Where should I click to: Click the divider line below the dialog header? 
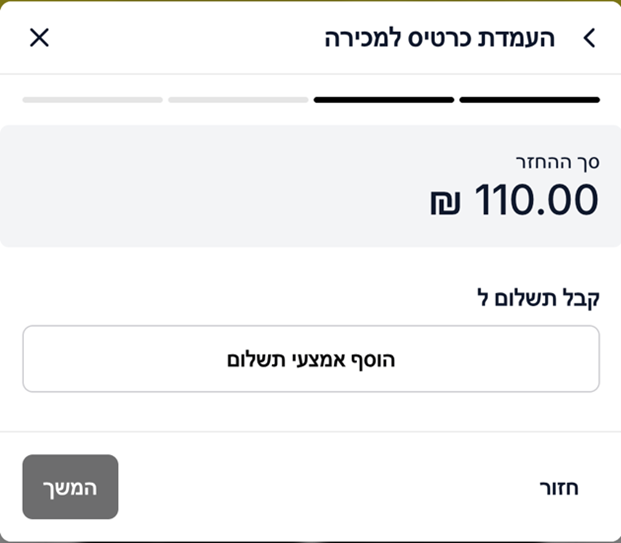coord(310,74)
